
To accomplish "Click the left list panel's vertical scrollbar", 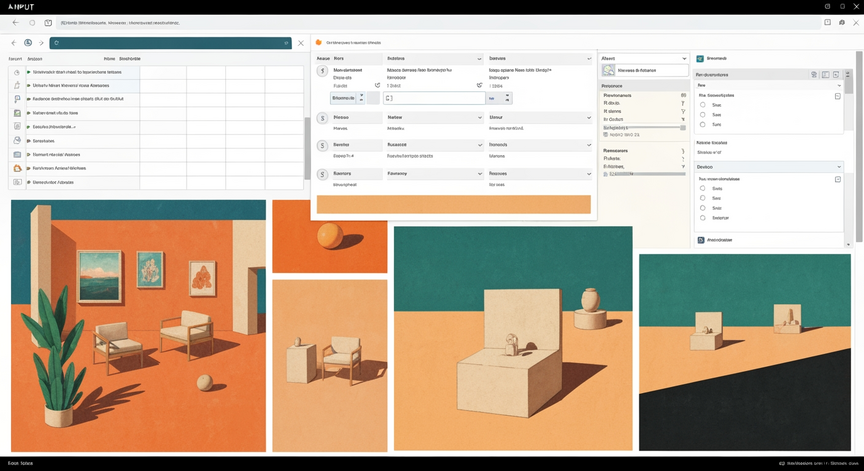I will click(307, 148).
